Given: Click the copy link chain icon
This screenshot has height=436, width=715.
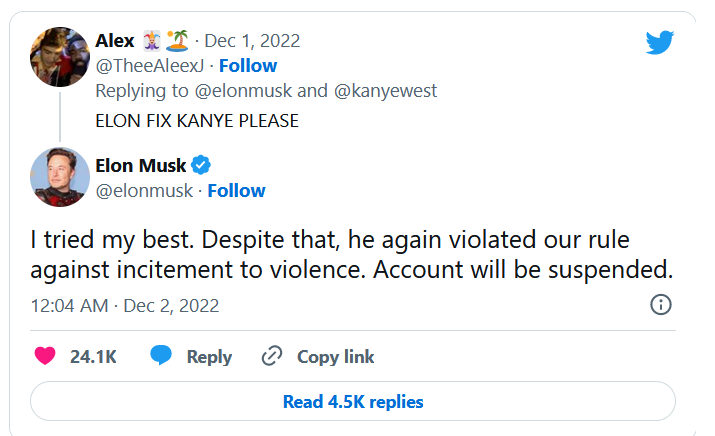Looking at the screenshot, I should click(271, 356).
